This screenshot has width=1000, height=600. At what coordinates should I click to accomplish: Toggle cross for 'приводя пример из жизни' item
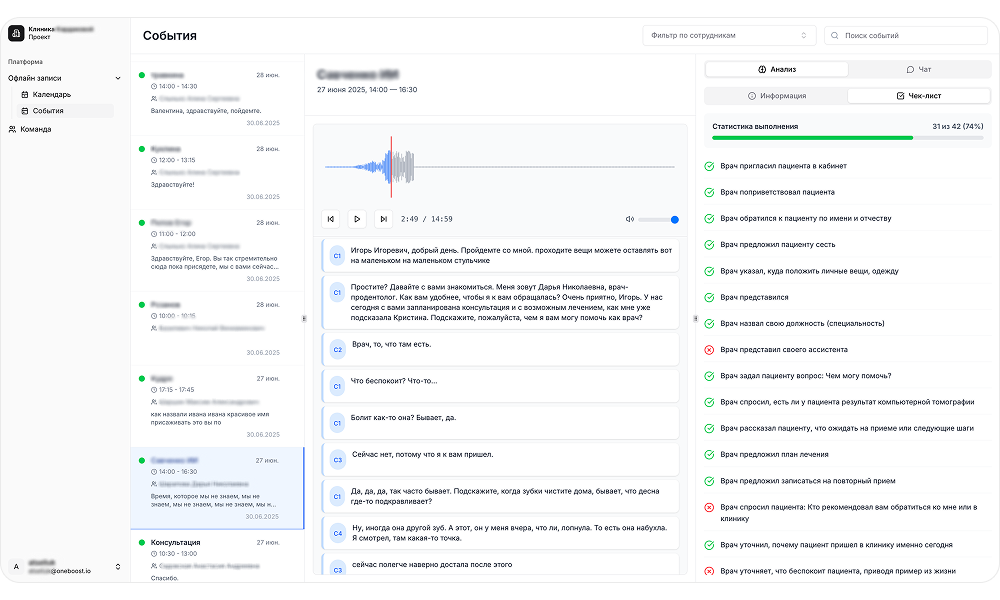point(709,571)
